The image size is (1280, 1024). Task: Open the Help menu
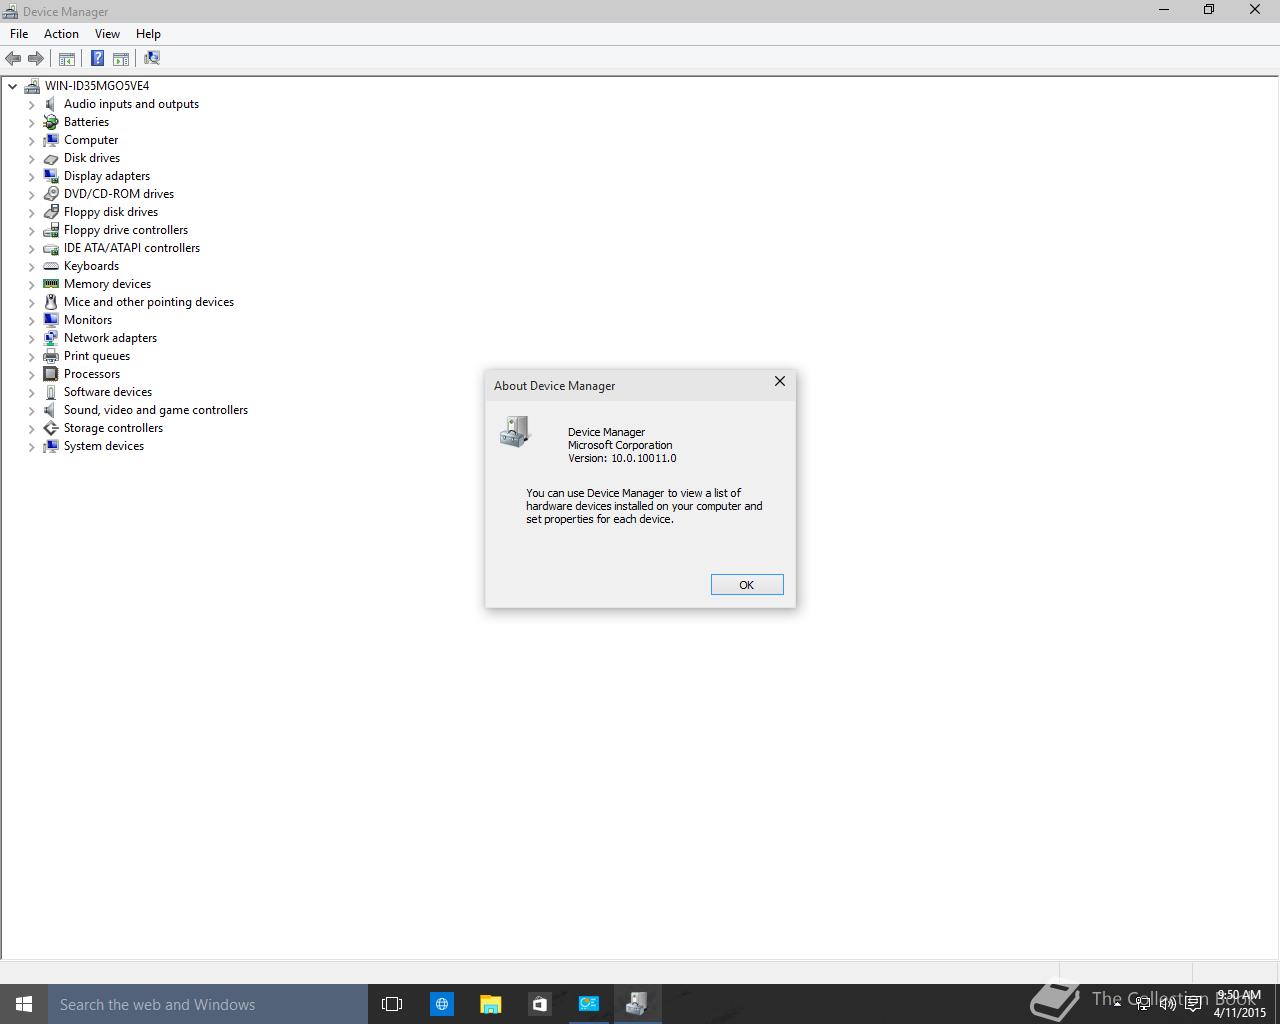point(148,34)
